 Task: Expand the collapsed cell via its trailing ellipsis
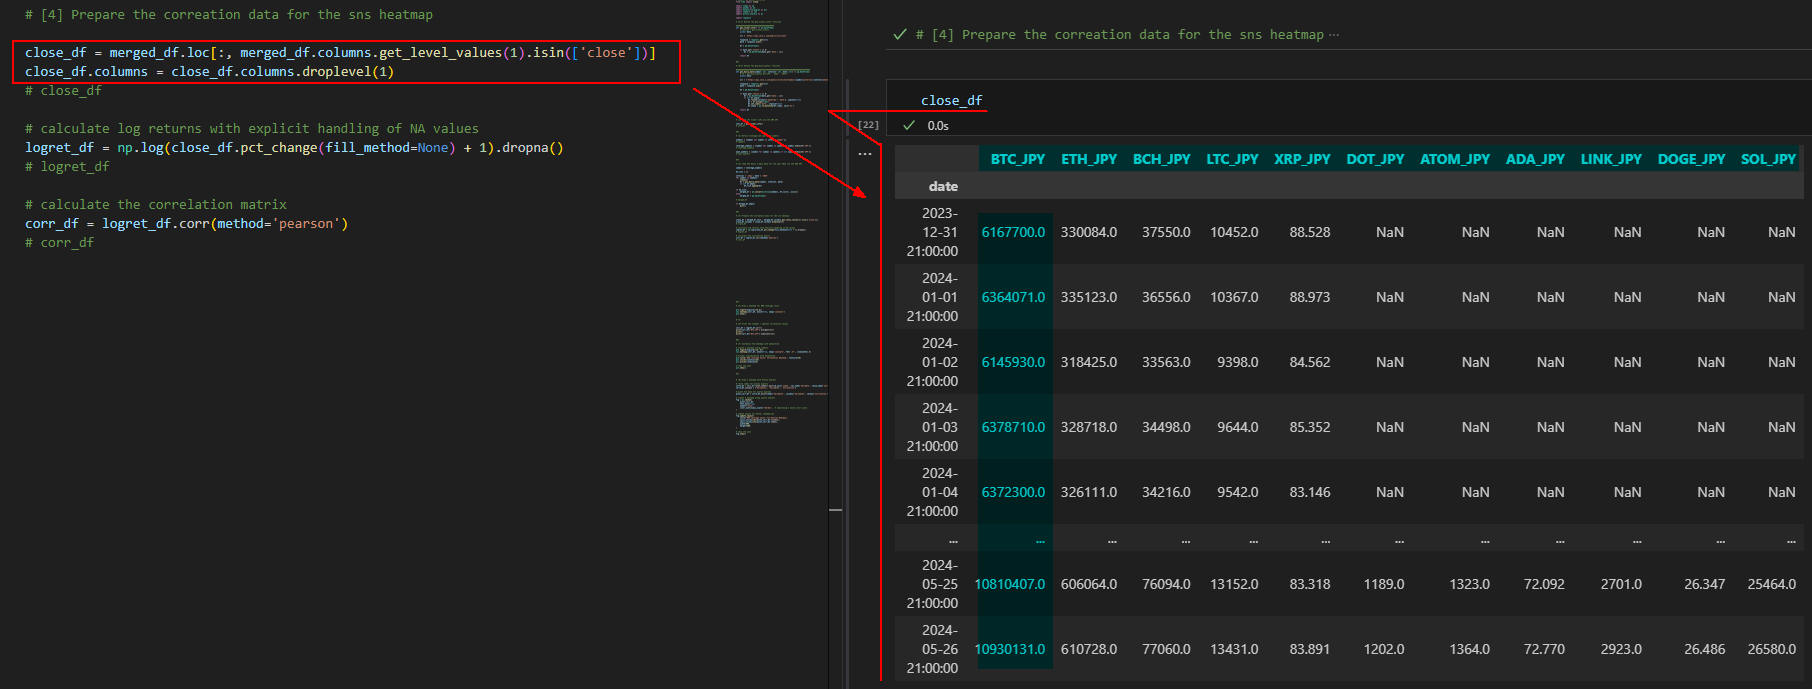coord(1334,35)
